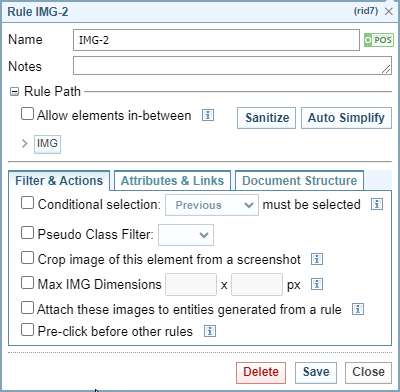400x392 pixels.
Task: Tick the Conditional selection checkbox
Action: (27, 202)
